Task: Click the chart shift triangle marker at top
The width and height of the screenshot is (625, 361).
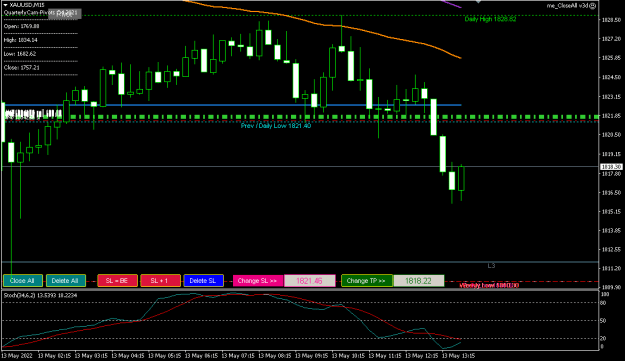Action: pos(478,2)
